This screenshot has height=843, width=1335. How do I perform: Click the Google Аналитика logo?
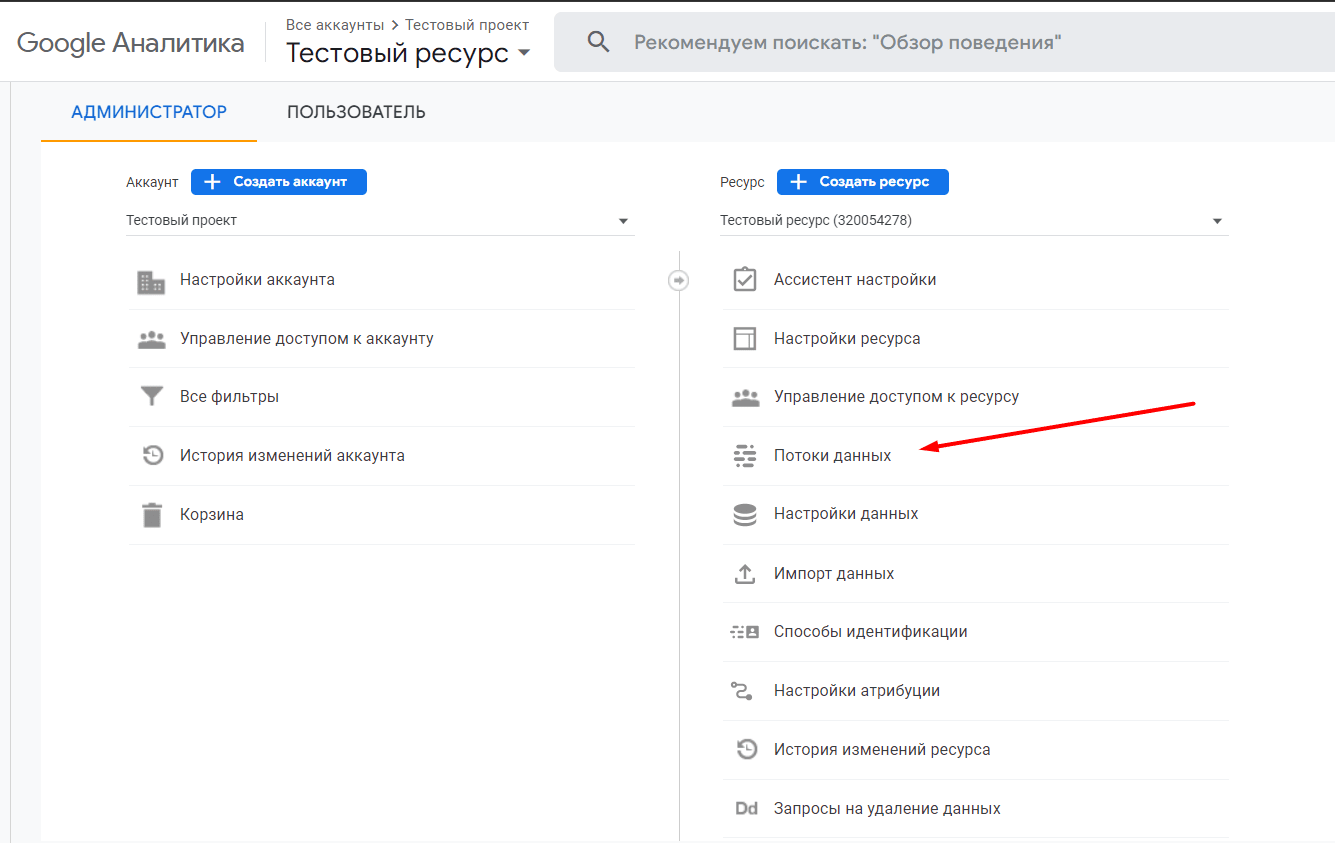[x=131, y=43]
